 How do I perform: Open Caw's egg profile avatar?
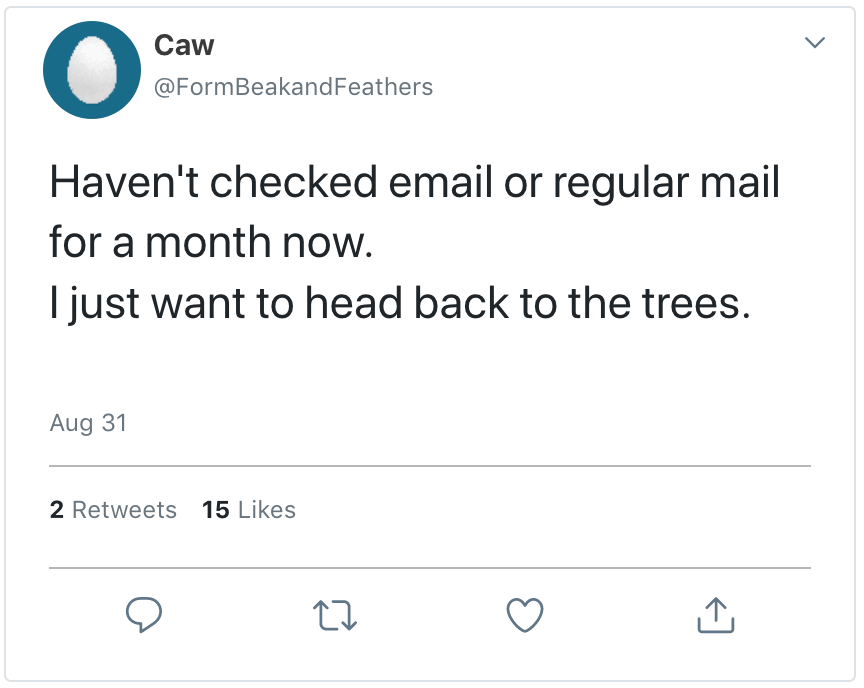pos(91,70)
